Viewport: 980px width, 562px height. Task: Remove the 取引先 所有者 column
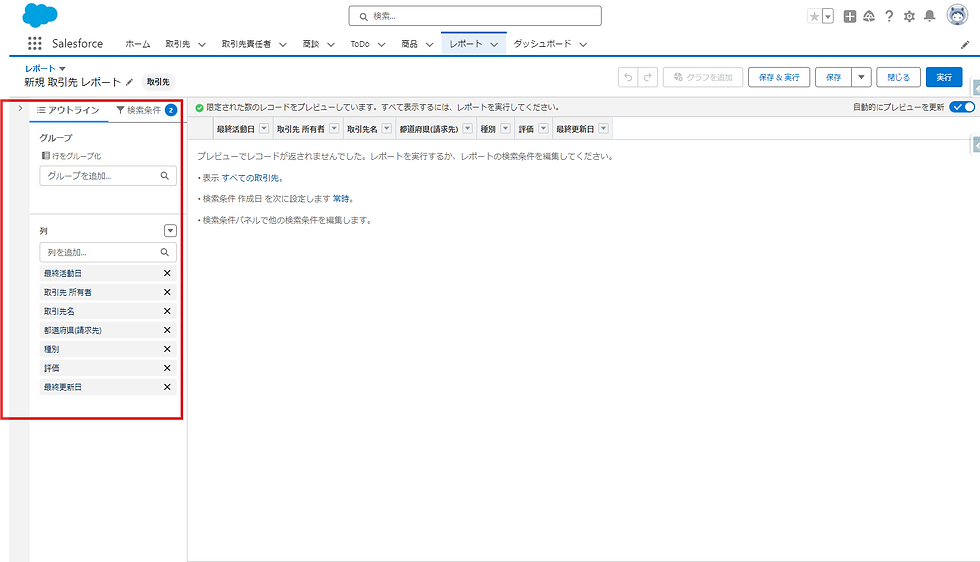click(167, 292)
